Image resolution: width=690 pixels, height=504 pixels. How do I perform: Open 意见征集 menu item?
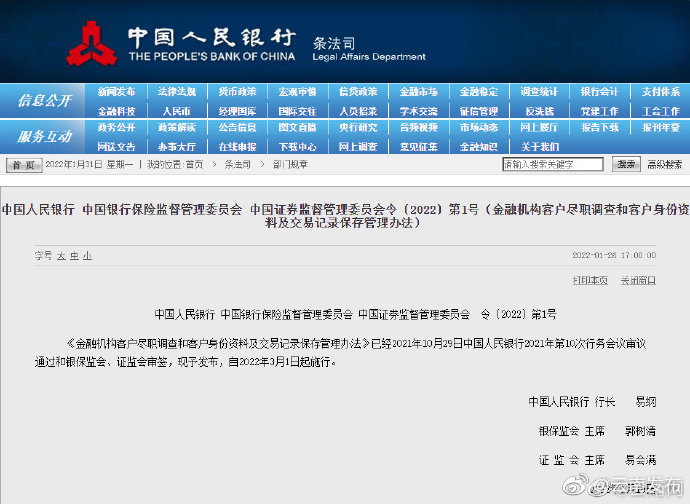tap(418, 147)
